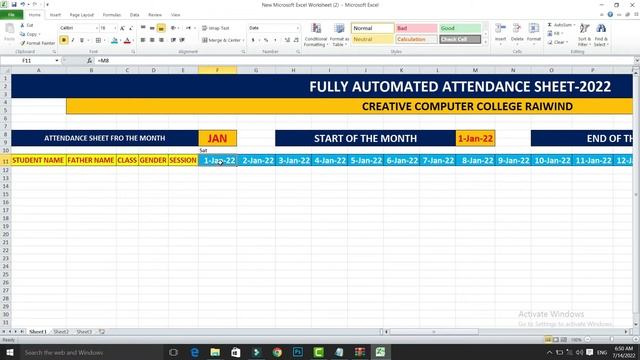Click Decrease Decimal icon

pos(296,40)
